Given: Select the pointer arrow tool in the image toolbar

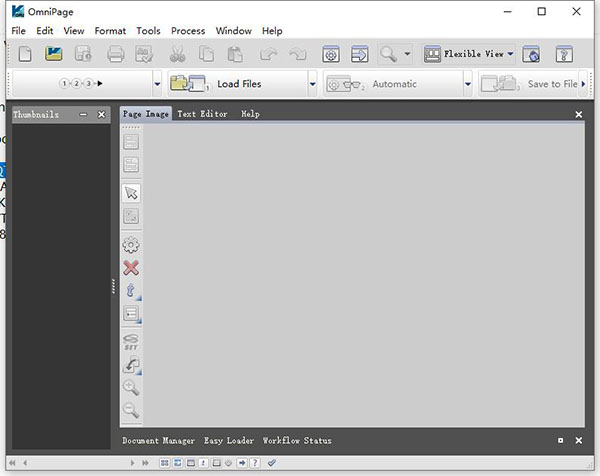Looking at the screenshot, I should point(131,193).
